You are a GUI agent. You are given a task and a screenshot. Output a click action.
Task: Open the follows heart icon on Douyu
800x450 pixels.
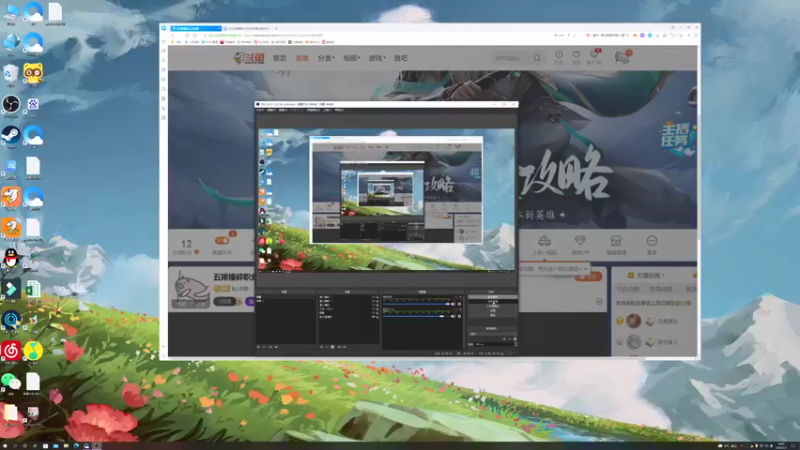(576, 55)
